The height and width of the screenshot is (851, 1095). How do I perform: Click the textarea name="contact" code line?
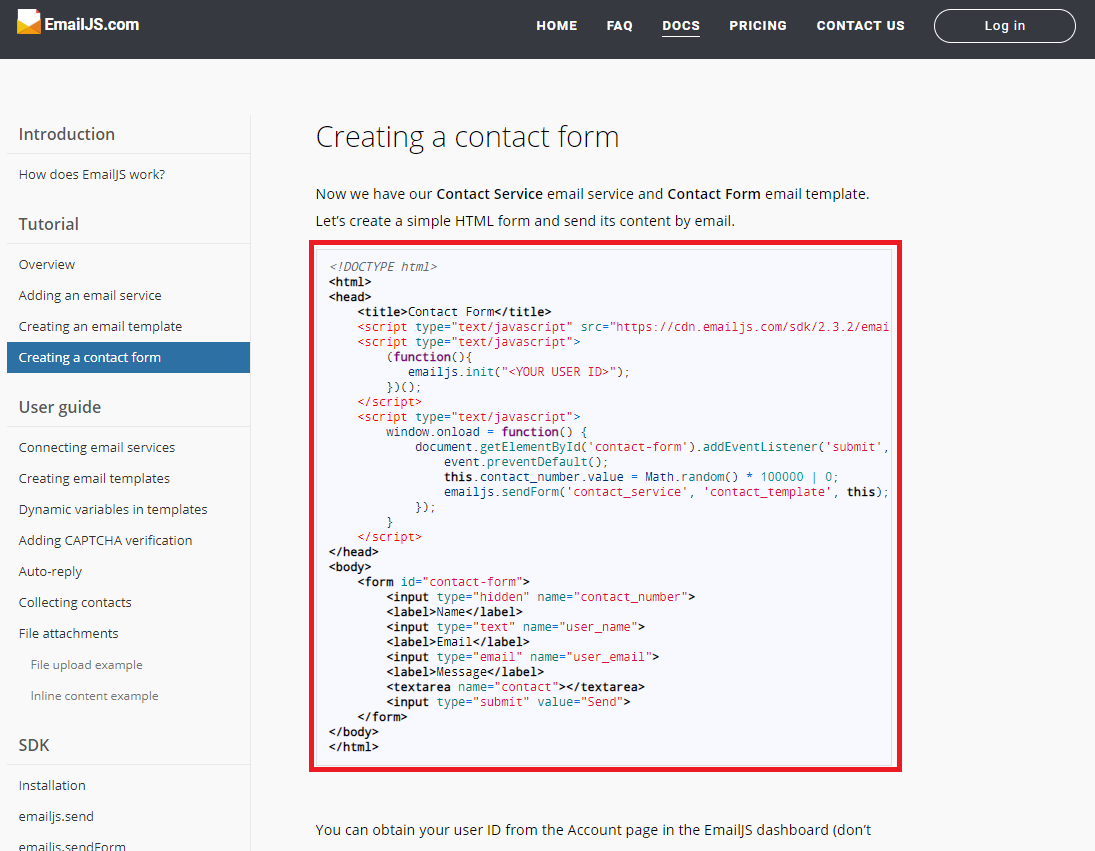click(515, 687)
